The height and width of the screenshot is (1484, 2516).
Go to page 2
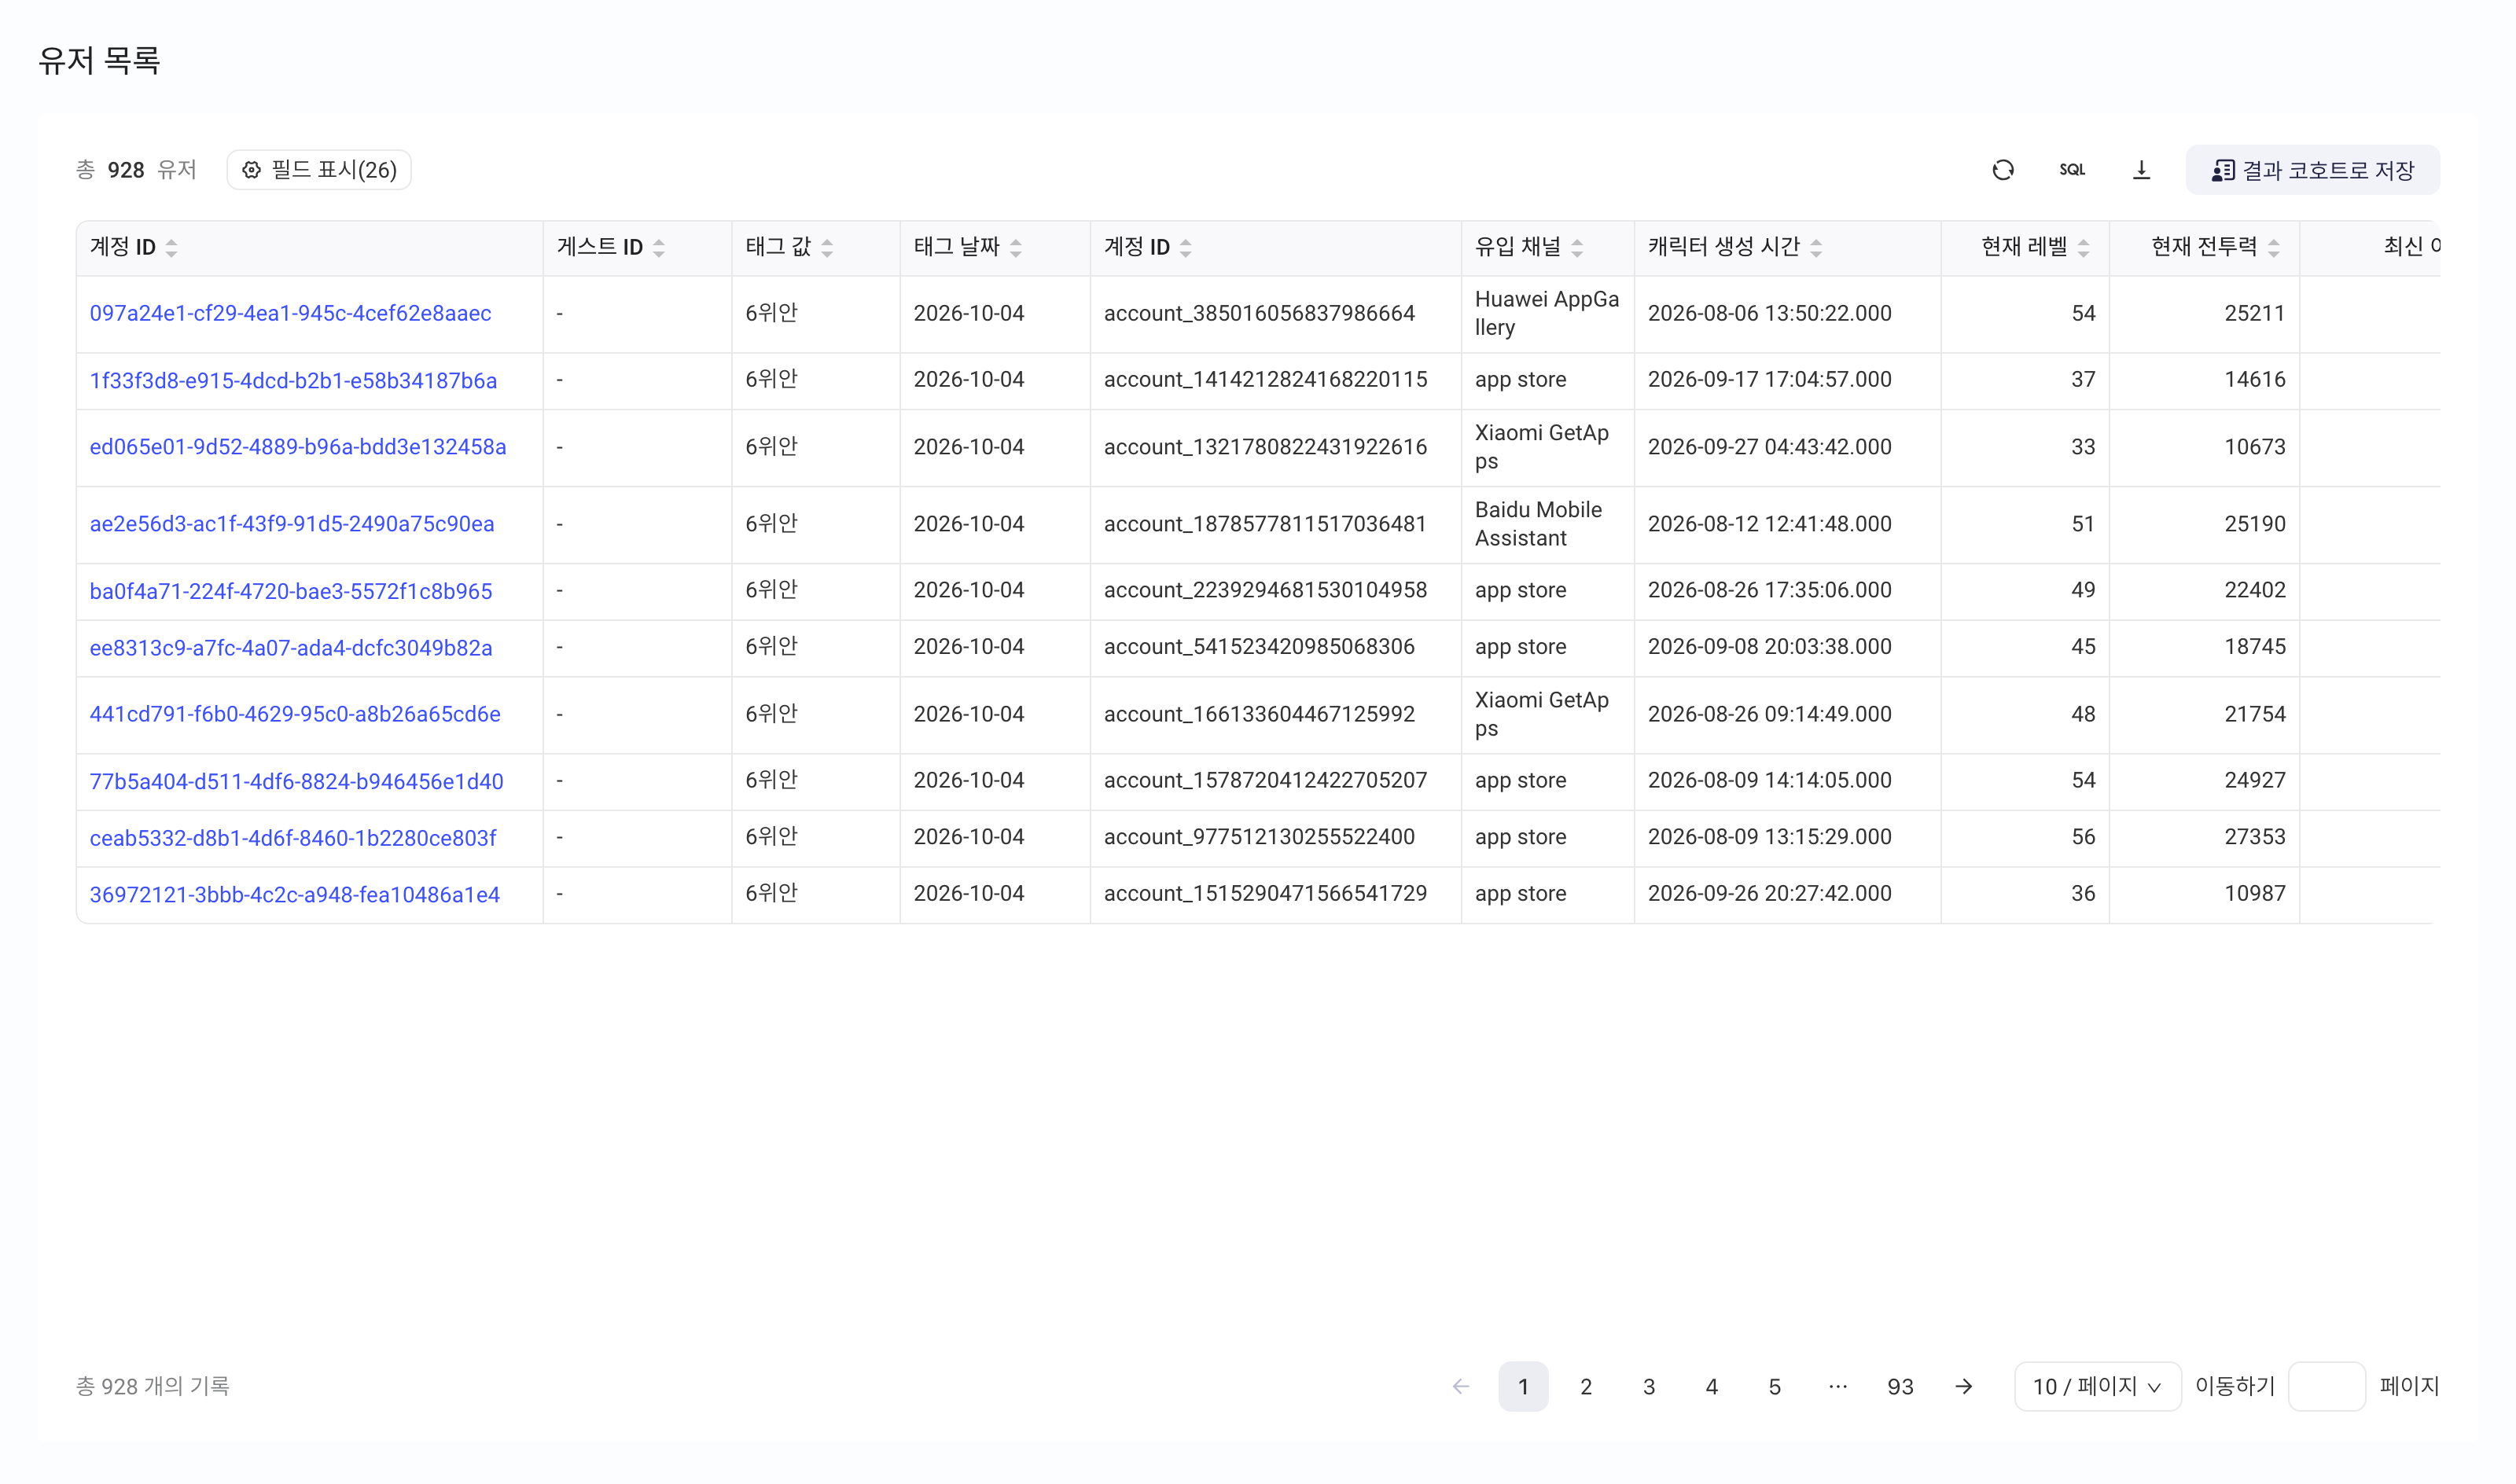tap(1586, 1386)
